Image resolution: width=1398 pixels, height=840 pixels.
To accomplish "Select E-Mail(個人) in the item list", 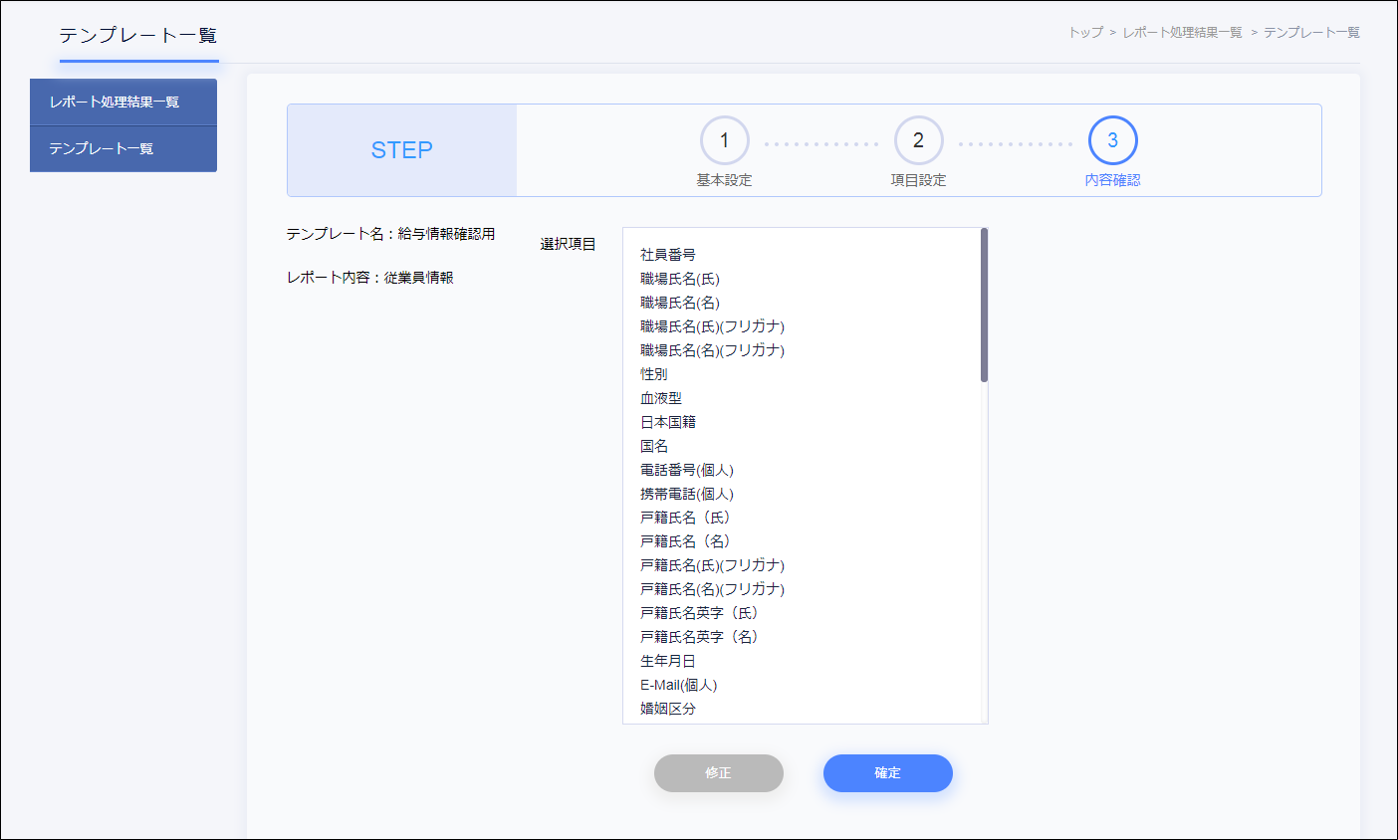I will pos(679,685).
